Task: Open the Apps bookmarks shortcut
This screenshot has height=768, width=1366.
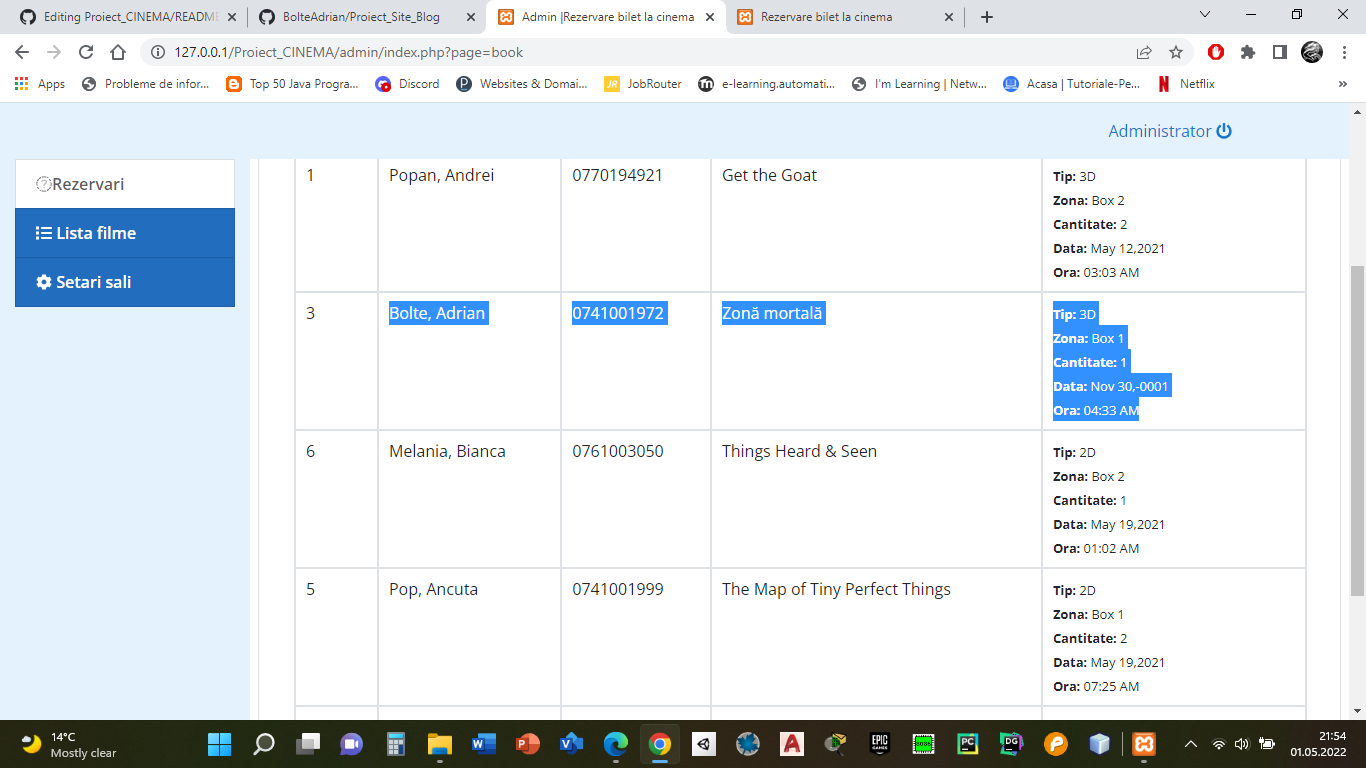Action: pyautogui.click(x=40, y=84)
